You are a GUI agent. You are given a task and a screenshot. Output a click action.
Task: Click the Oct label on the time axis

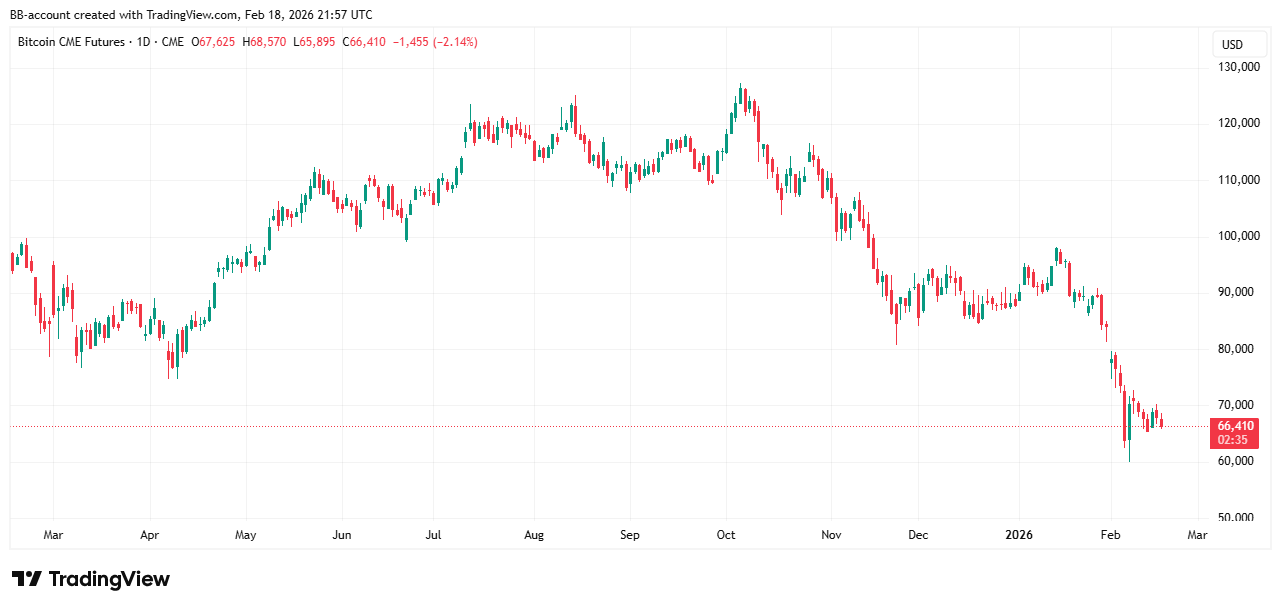point(726,535)
